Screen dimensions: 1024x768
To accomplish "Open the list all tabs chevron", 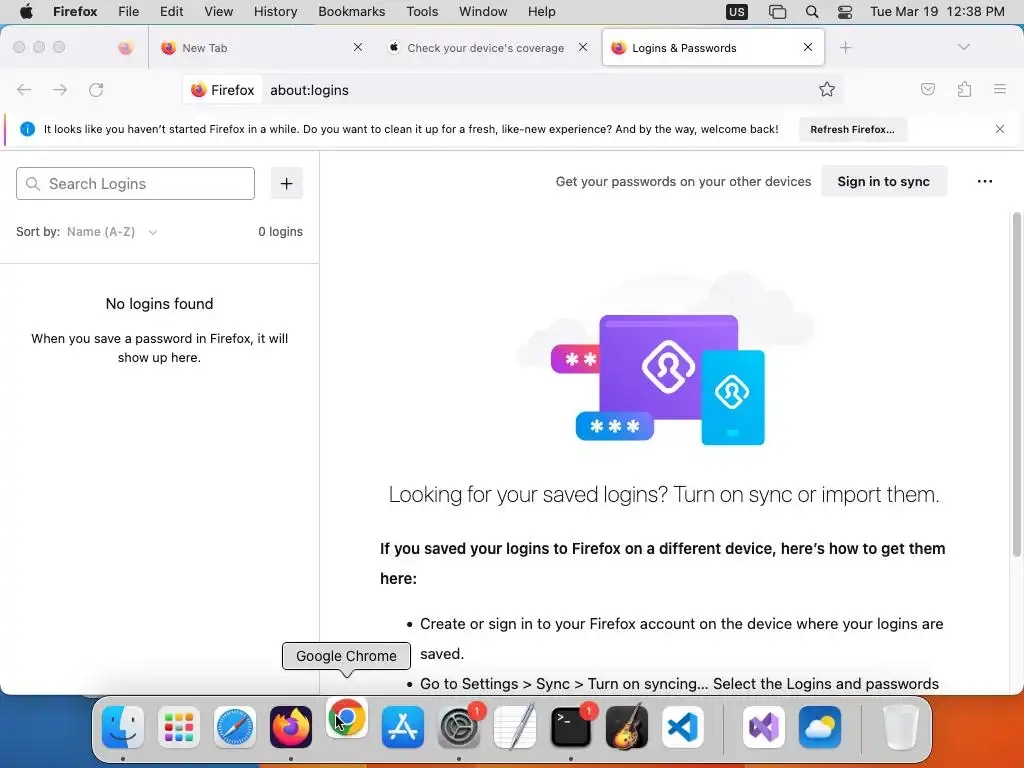I will [x=964, y=47].
